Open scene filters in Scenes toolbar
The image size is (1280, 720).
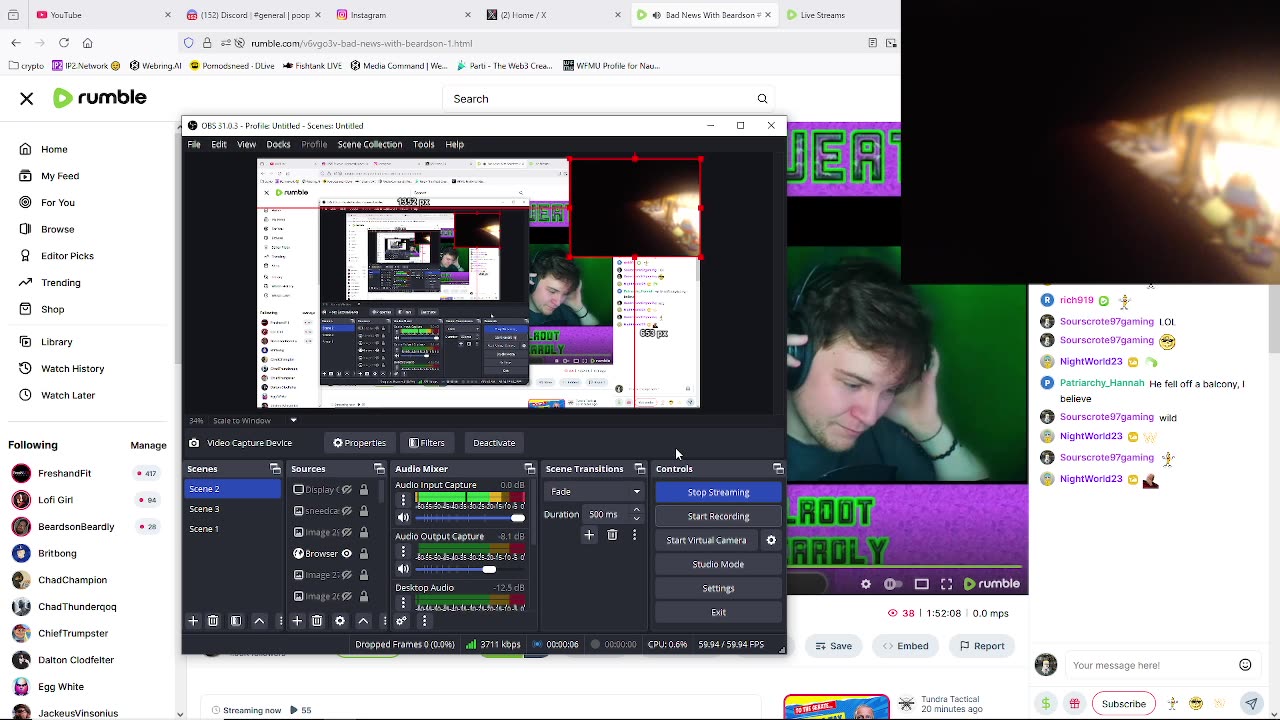pos(236,621)
